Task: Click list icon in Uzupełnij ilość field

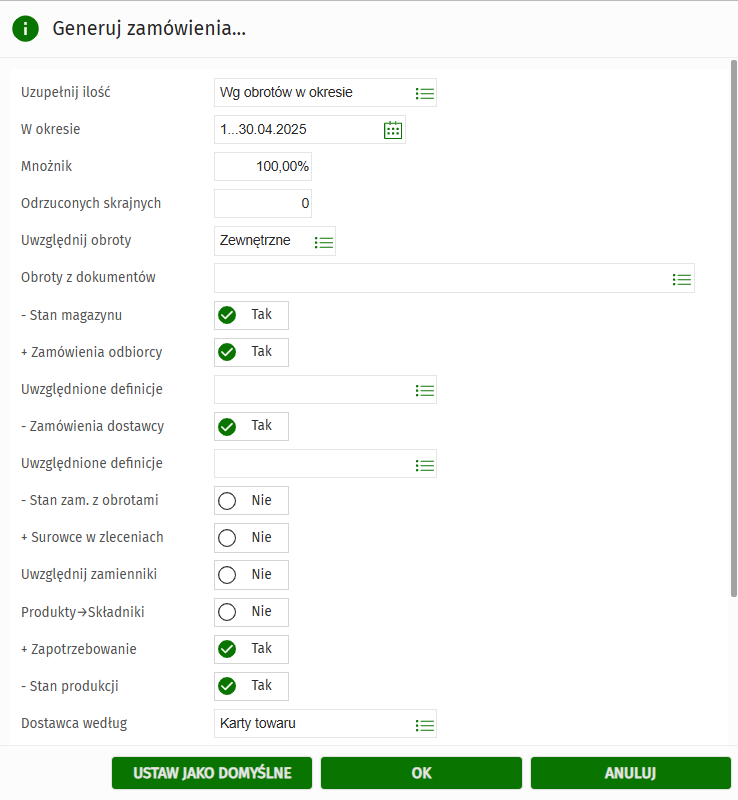Action: 425,93
